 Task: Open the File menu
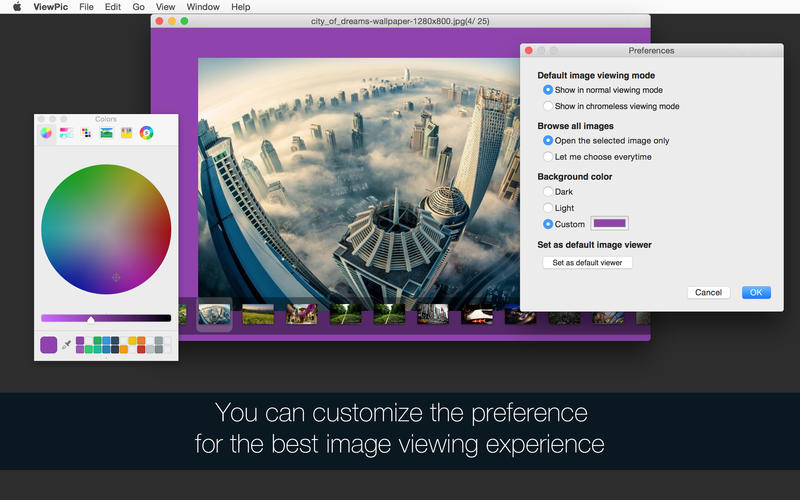[x=86, y=7]
